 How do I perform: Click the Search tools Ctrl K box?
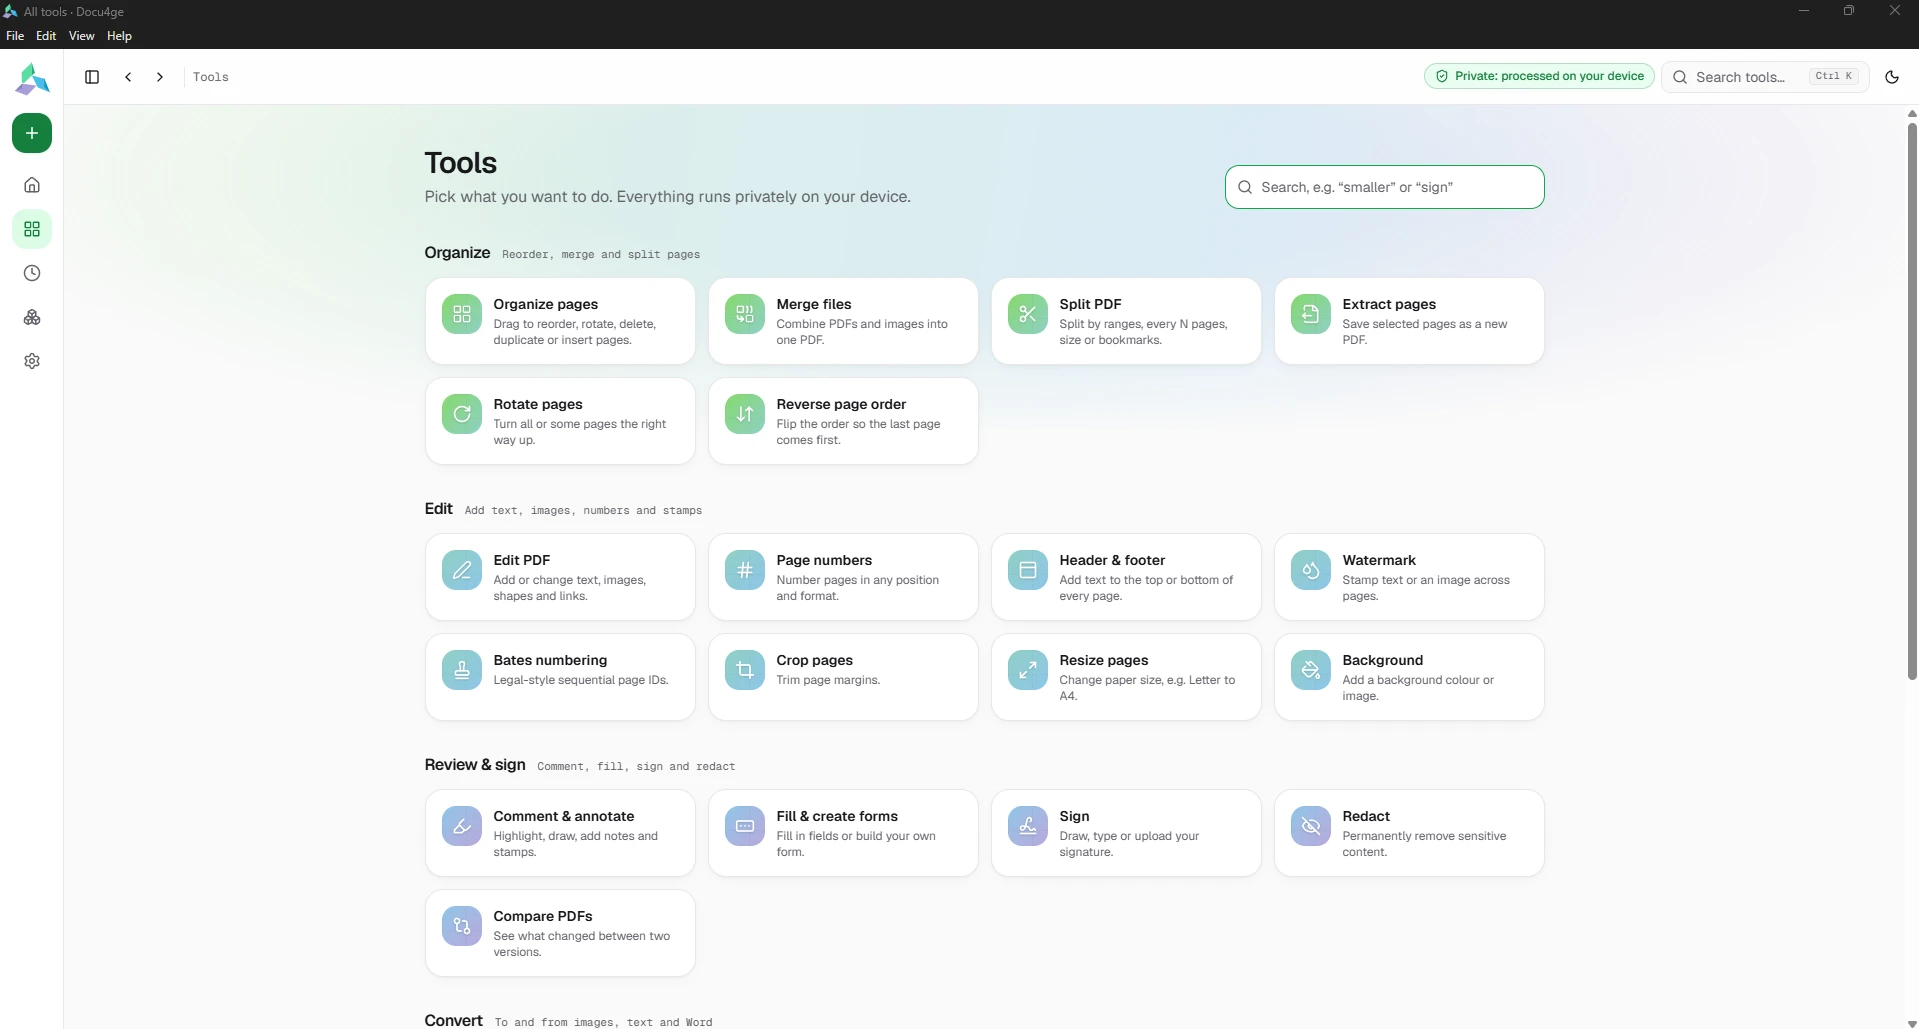point(1765,77)
